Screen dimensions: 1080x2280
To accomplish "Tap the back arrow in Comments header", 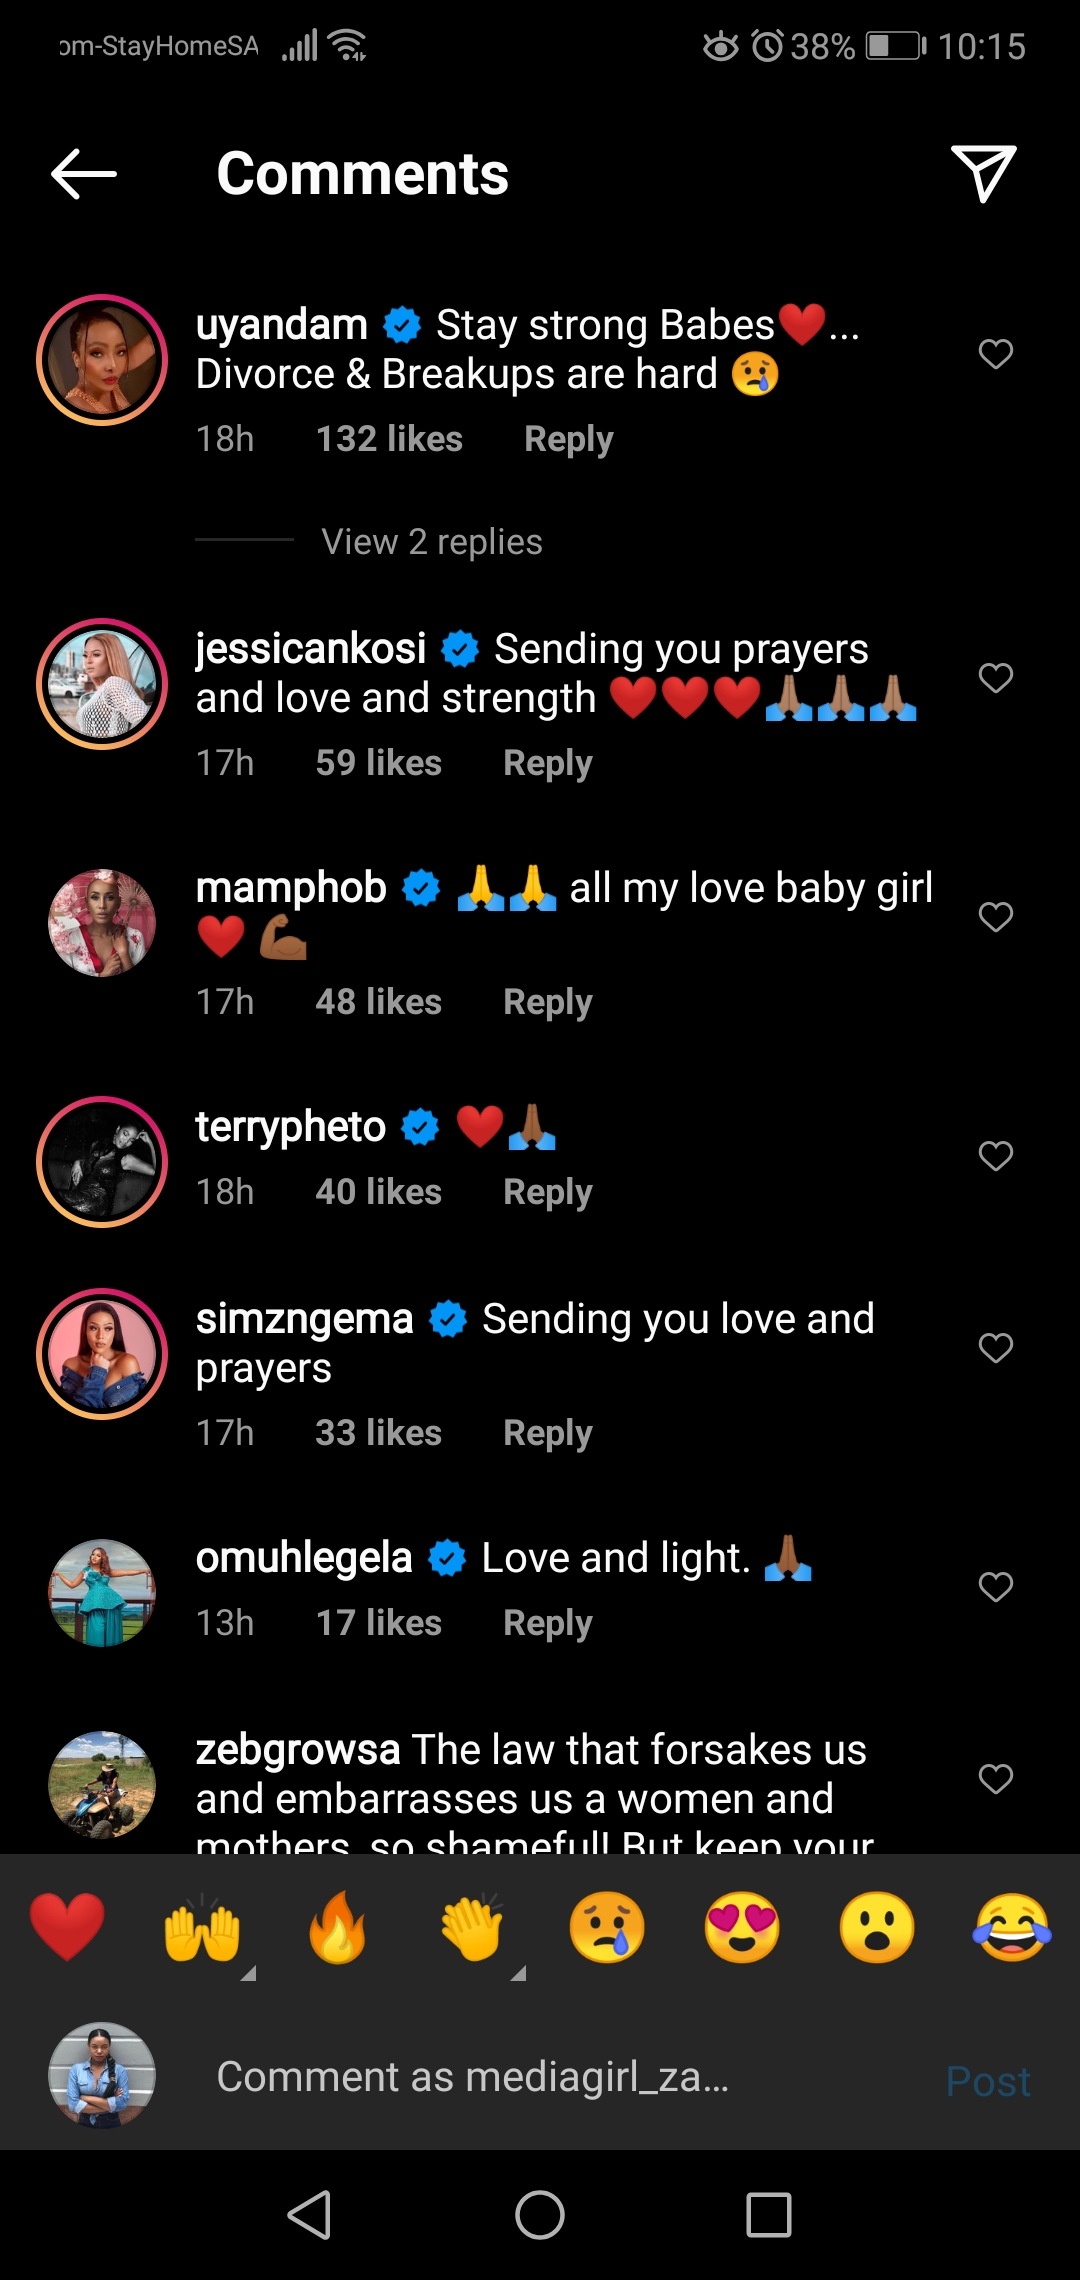I will point(84,174).
